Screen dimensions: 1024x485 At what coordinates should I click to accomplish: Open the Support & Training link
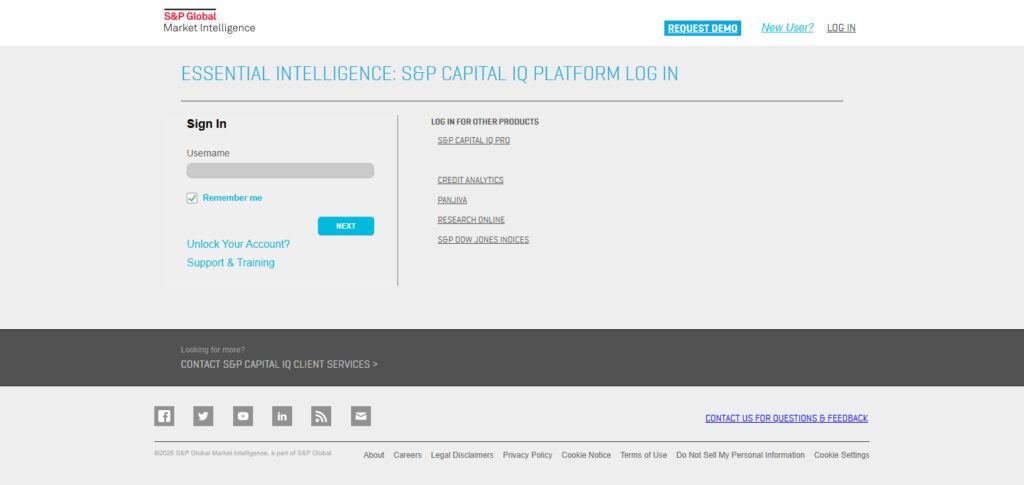231,262
